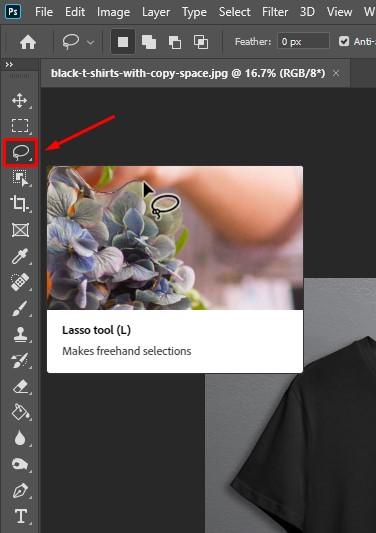The image size is (376, 533).
Task: Open the Select menu
Action: pyautogui.click(x=234, y=12)
